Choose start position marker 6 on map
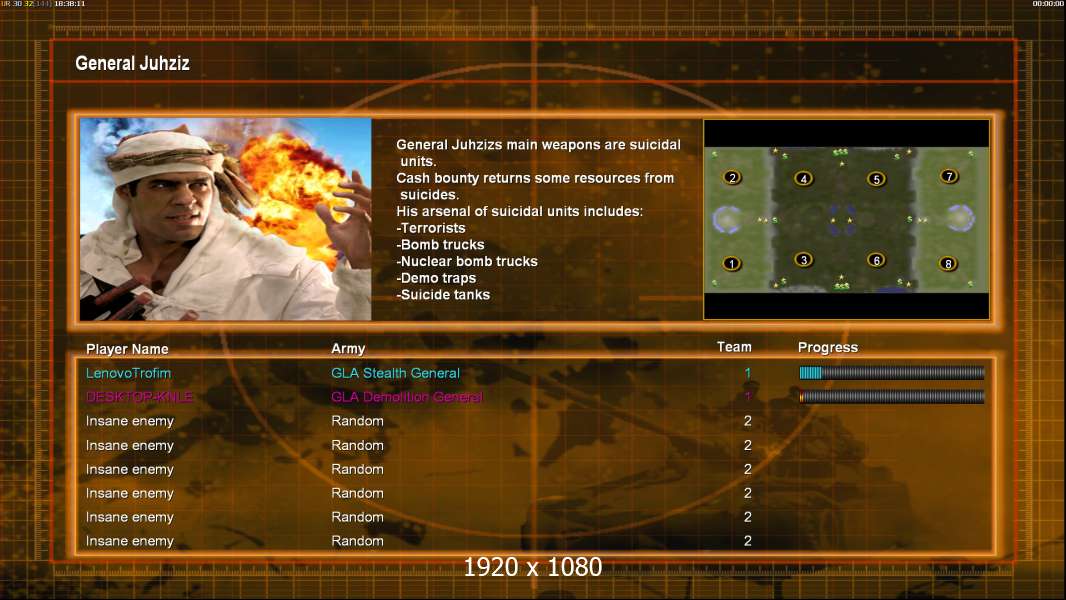 (876, 260)
